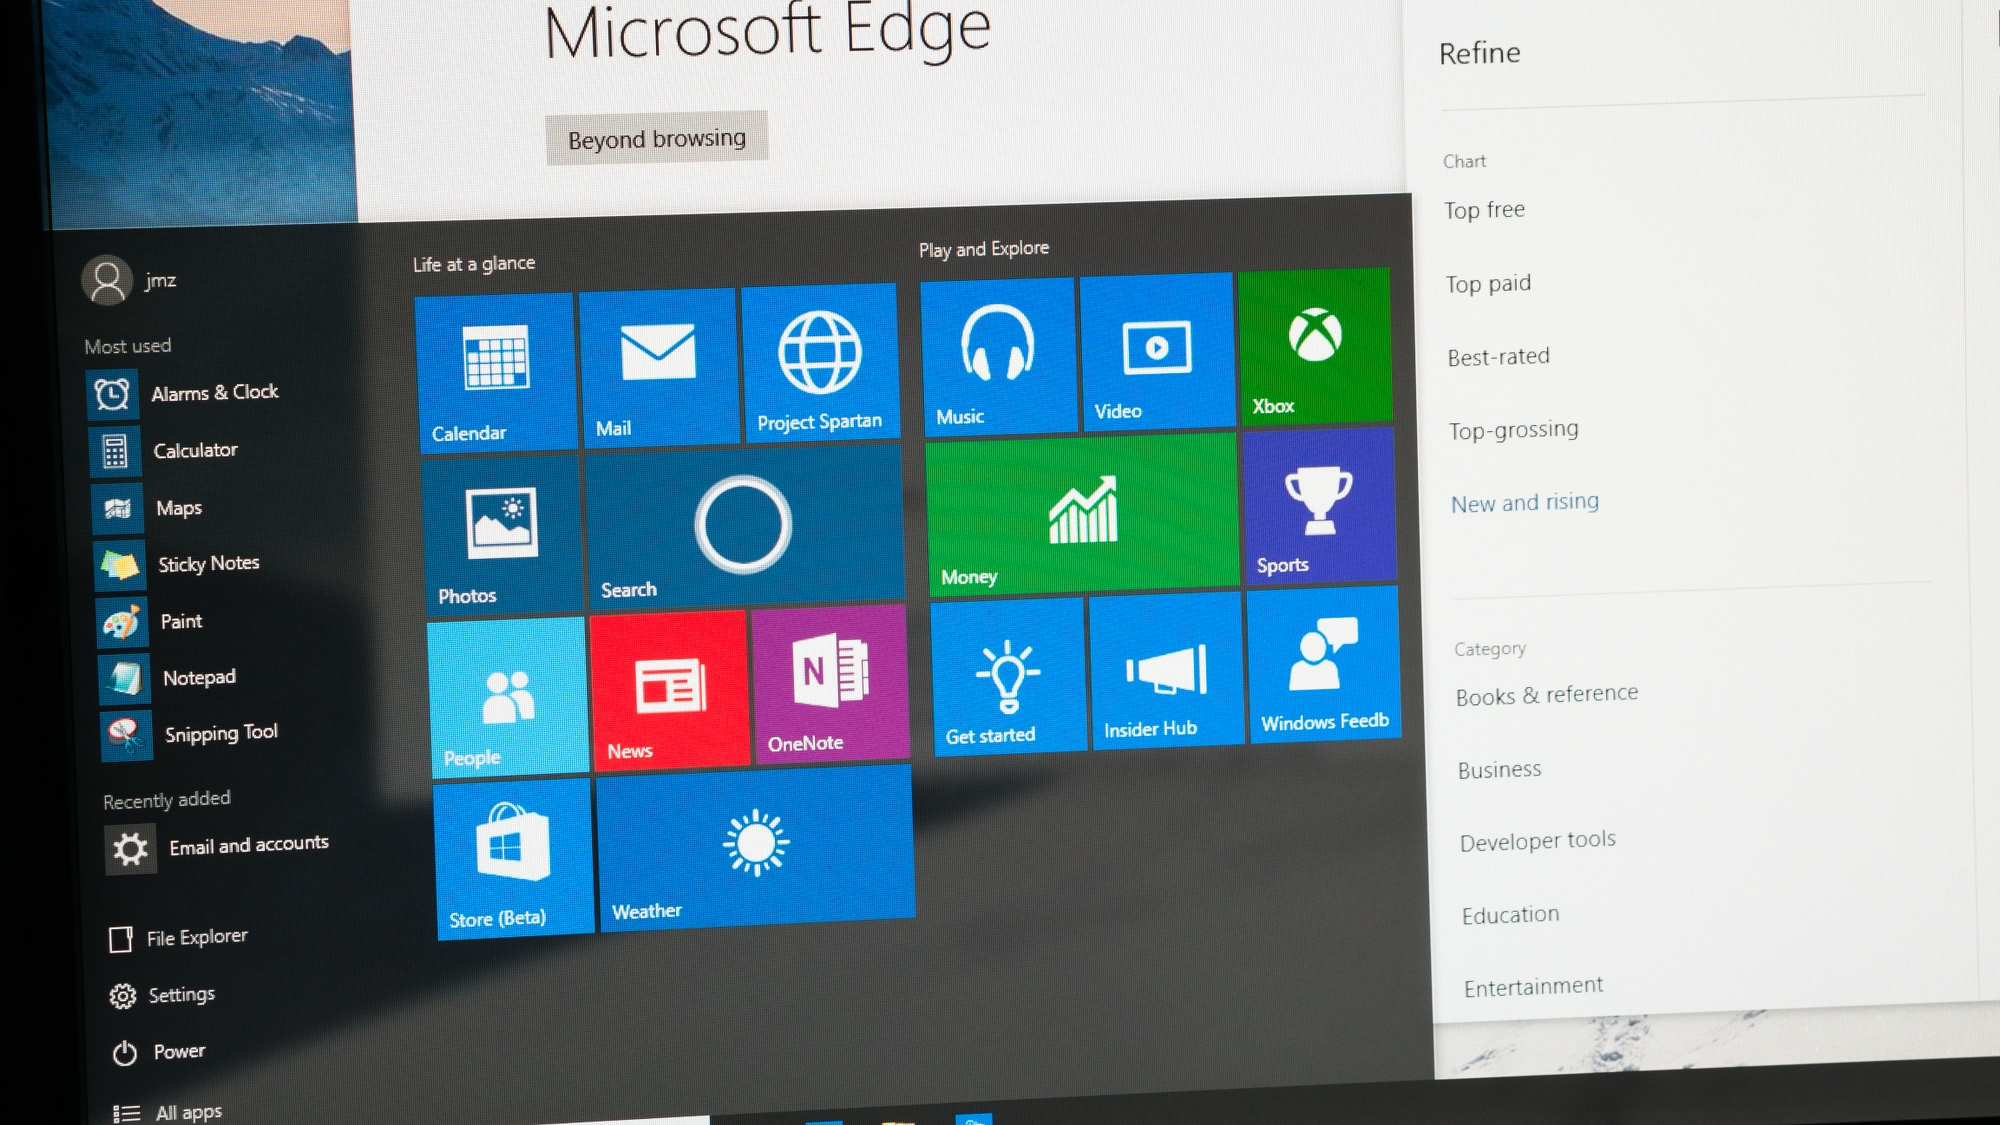Launch the OneNote tile
This screenshot has height=1125, width=2000.
[831, 685]
